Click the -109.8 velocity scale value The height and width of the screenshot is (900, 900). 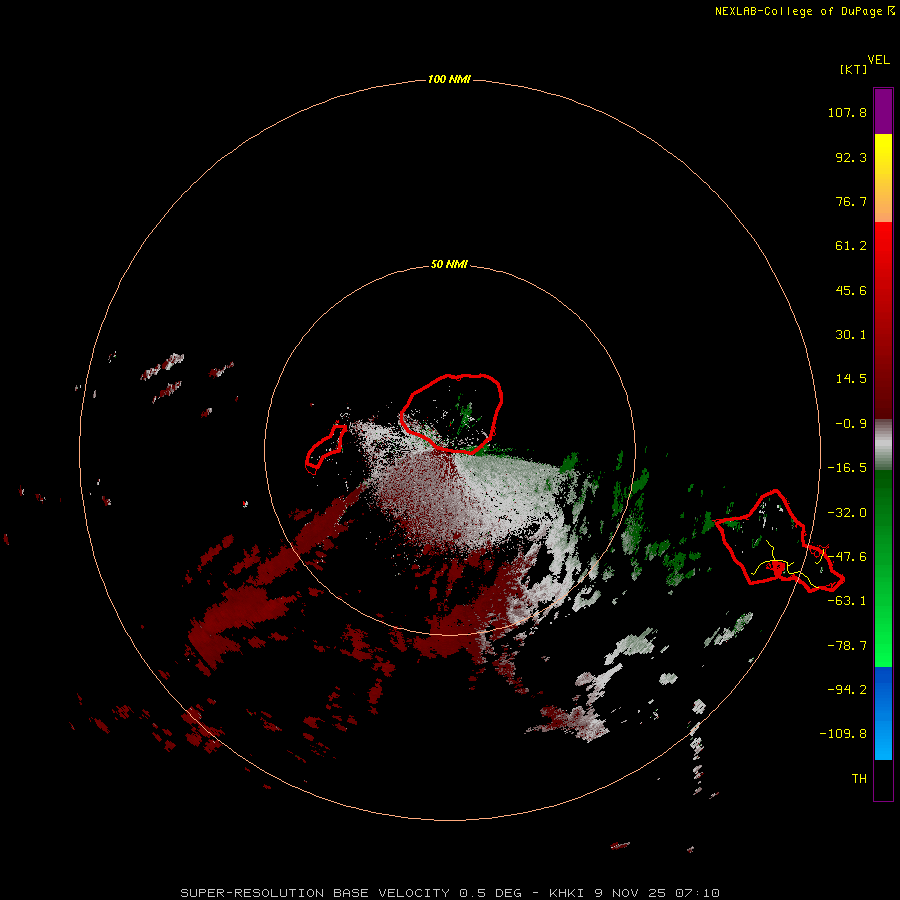843,734
